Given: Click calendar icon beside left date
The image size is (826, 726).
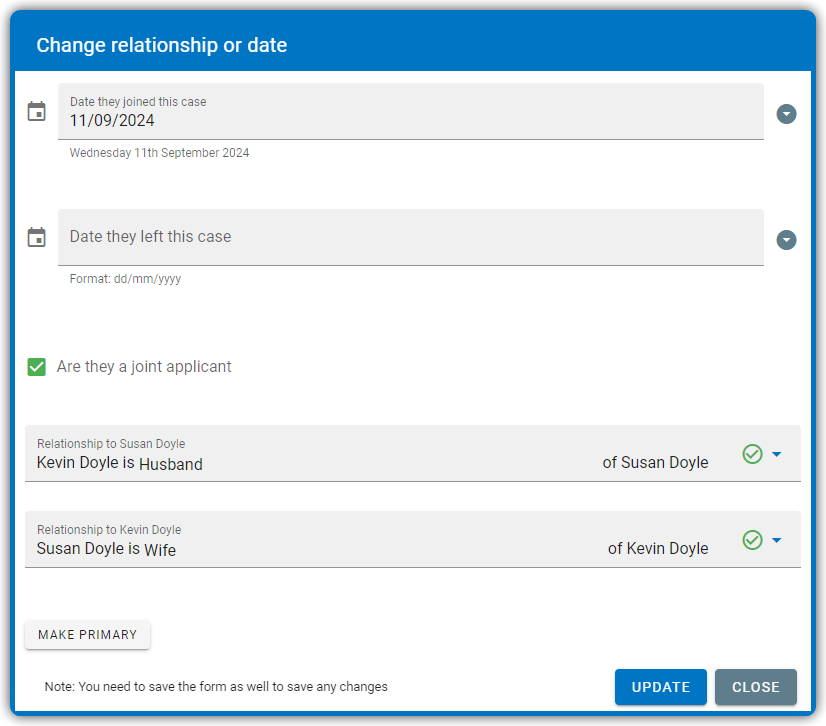Looking at the screenshot, I should (x=36, y=237).
